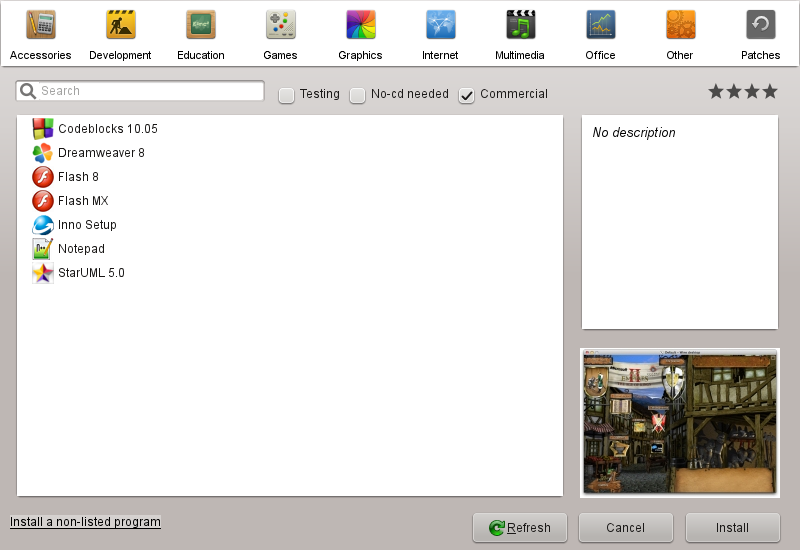Uncheck the Commercial checkbox

click(466, 95)
